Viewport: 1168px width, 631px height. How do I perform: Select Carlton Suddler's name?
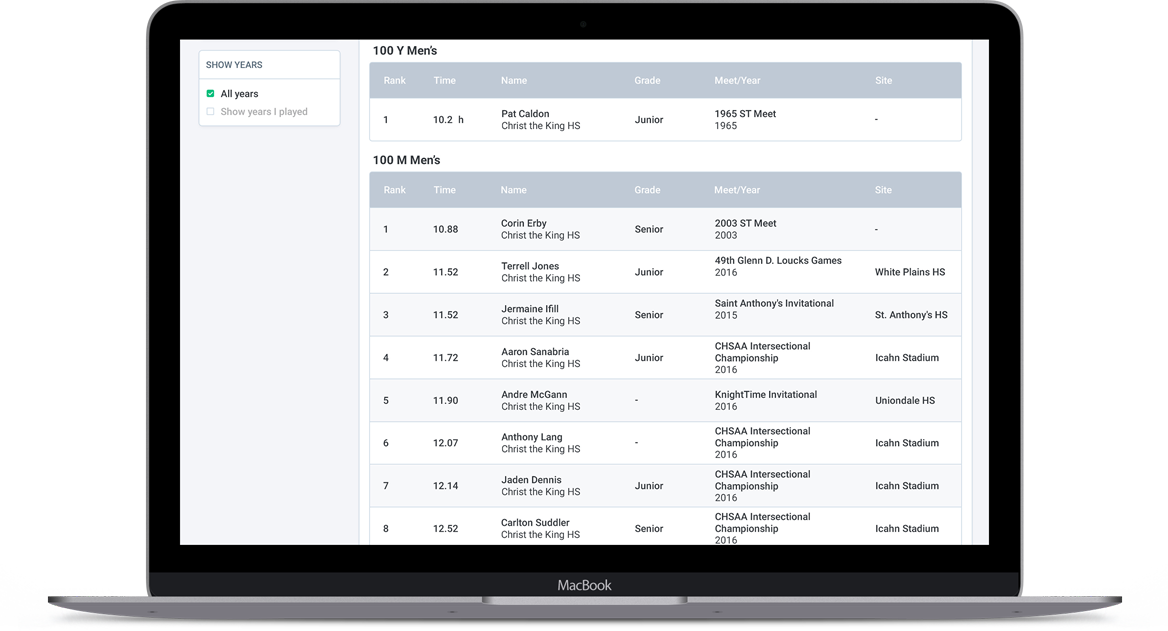pos(535,523)
